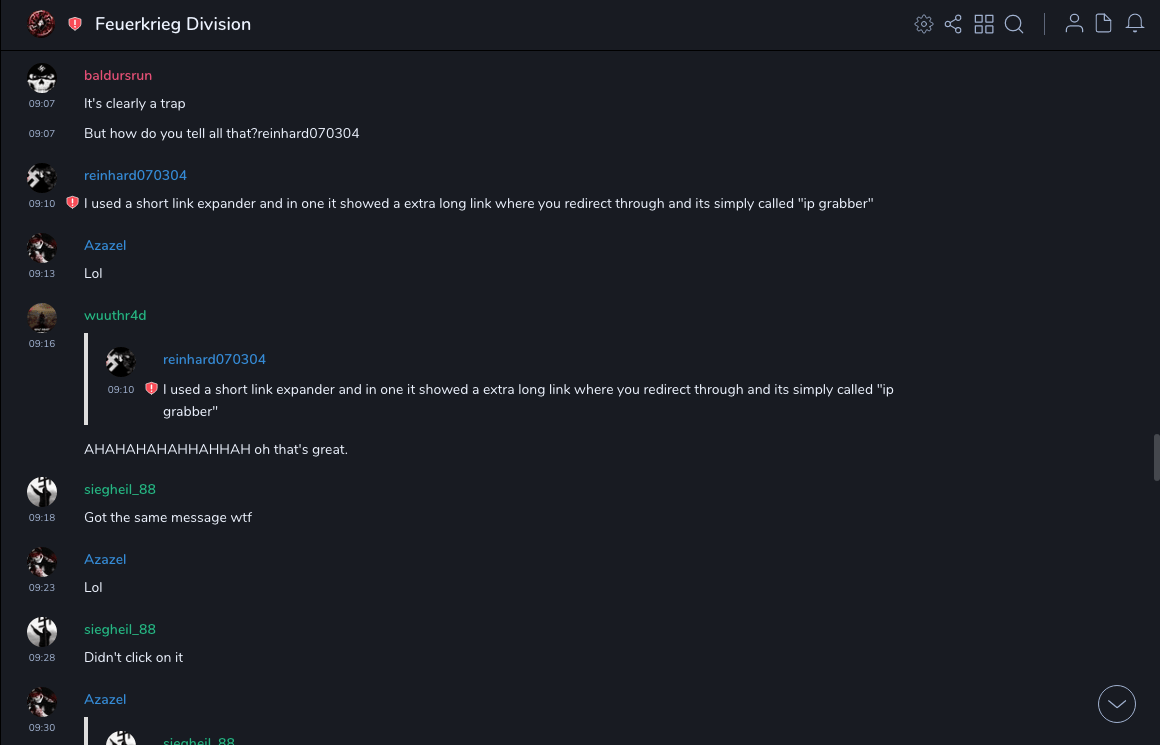
Task: Click the Feuerkrieg Division channel avatar
Action: pyautogui.click(x=41, y=24)
